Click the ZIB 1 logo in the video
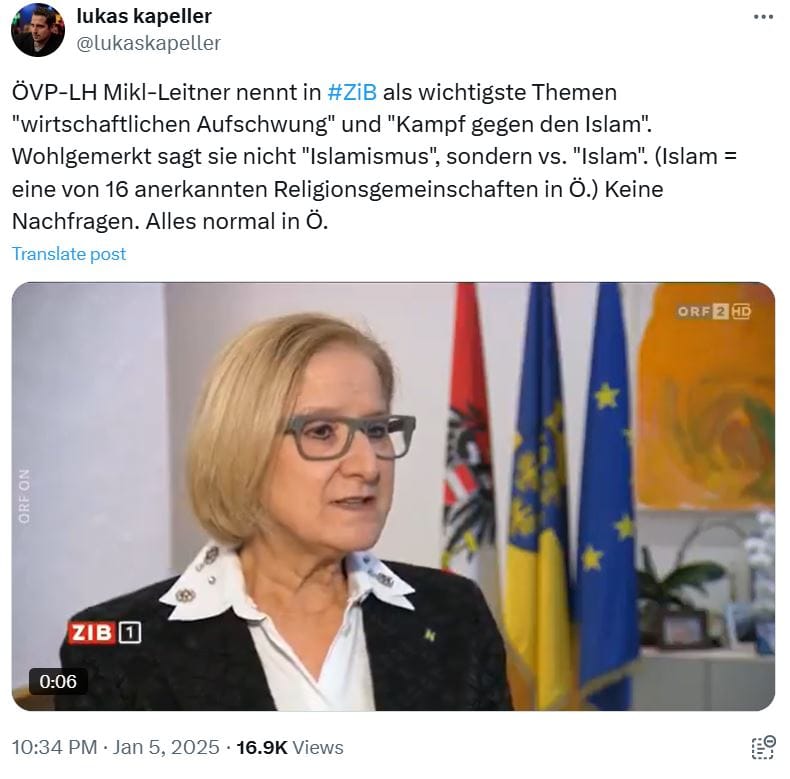Screen dimensions: 790x779 tap(104, 633)
